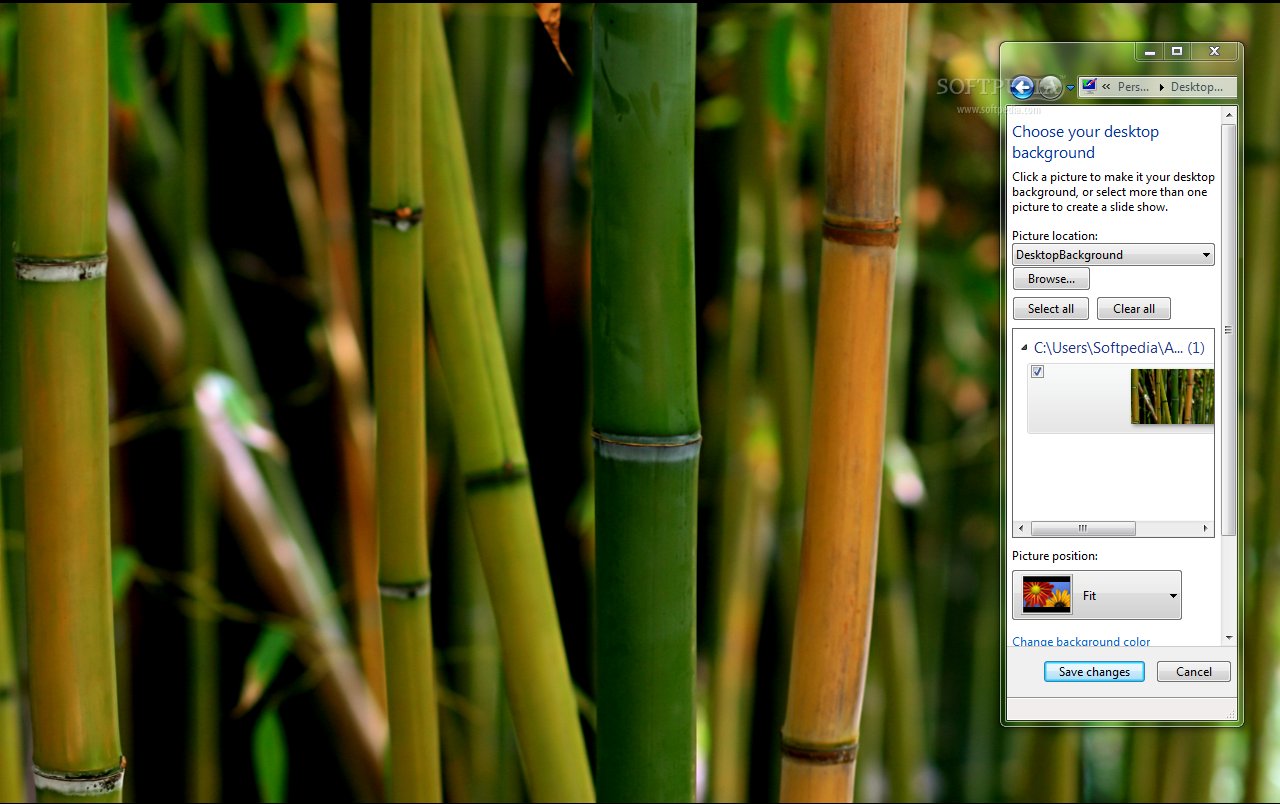The height and width of the screenshot is (804, 1280).
Task: Click the picture list horizontal scrollbar thumb
Action: coord(1083,528)
